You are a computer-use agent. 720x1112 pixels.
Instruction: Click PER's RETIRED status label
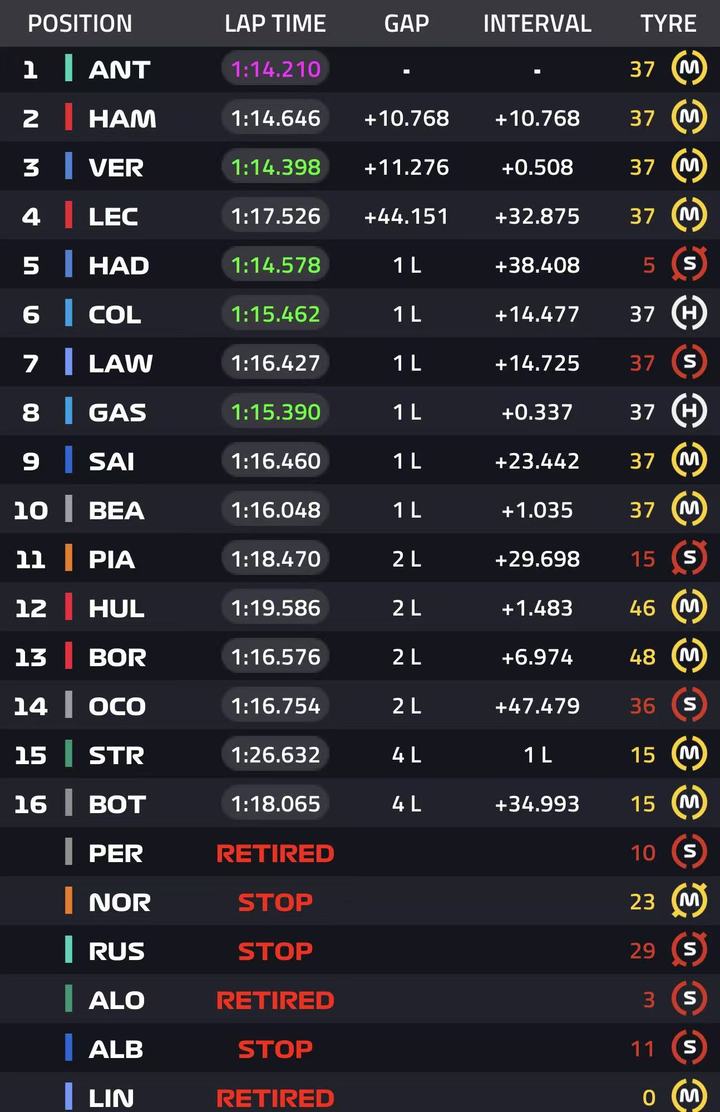pyautogui.click(x=275, y=853)
